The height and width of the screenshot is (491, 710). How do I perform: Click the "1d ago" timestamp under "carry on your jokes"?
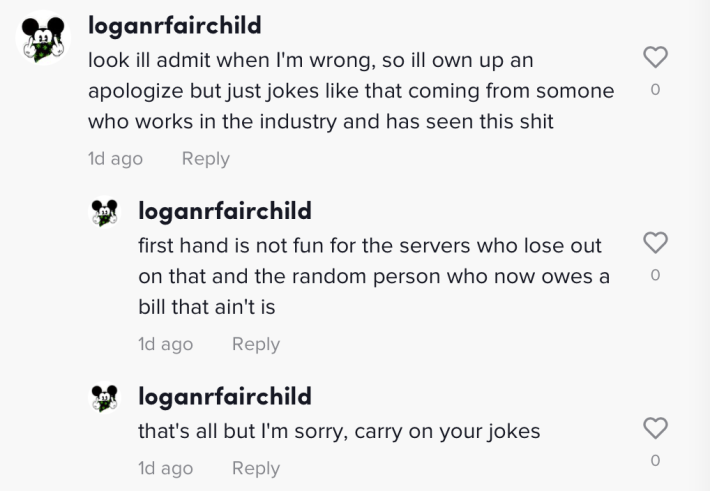coord(165,467)
